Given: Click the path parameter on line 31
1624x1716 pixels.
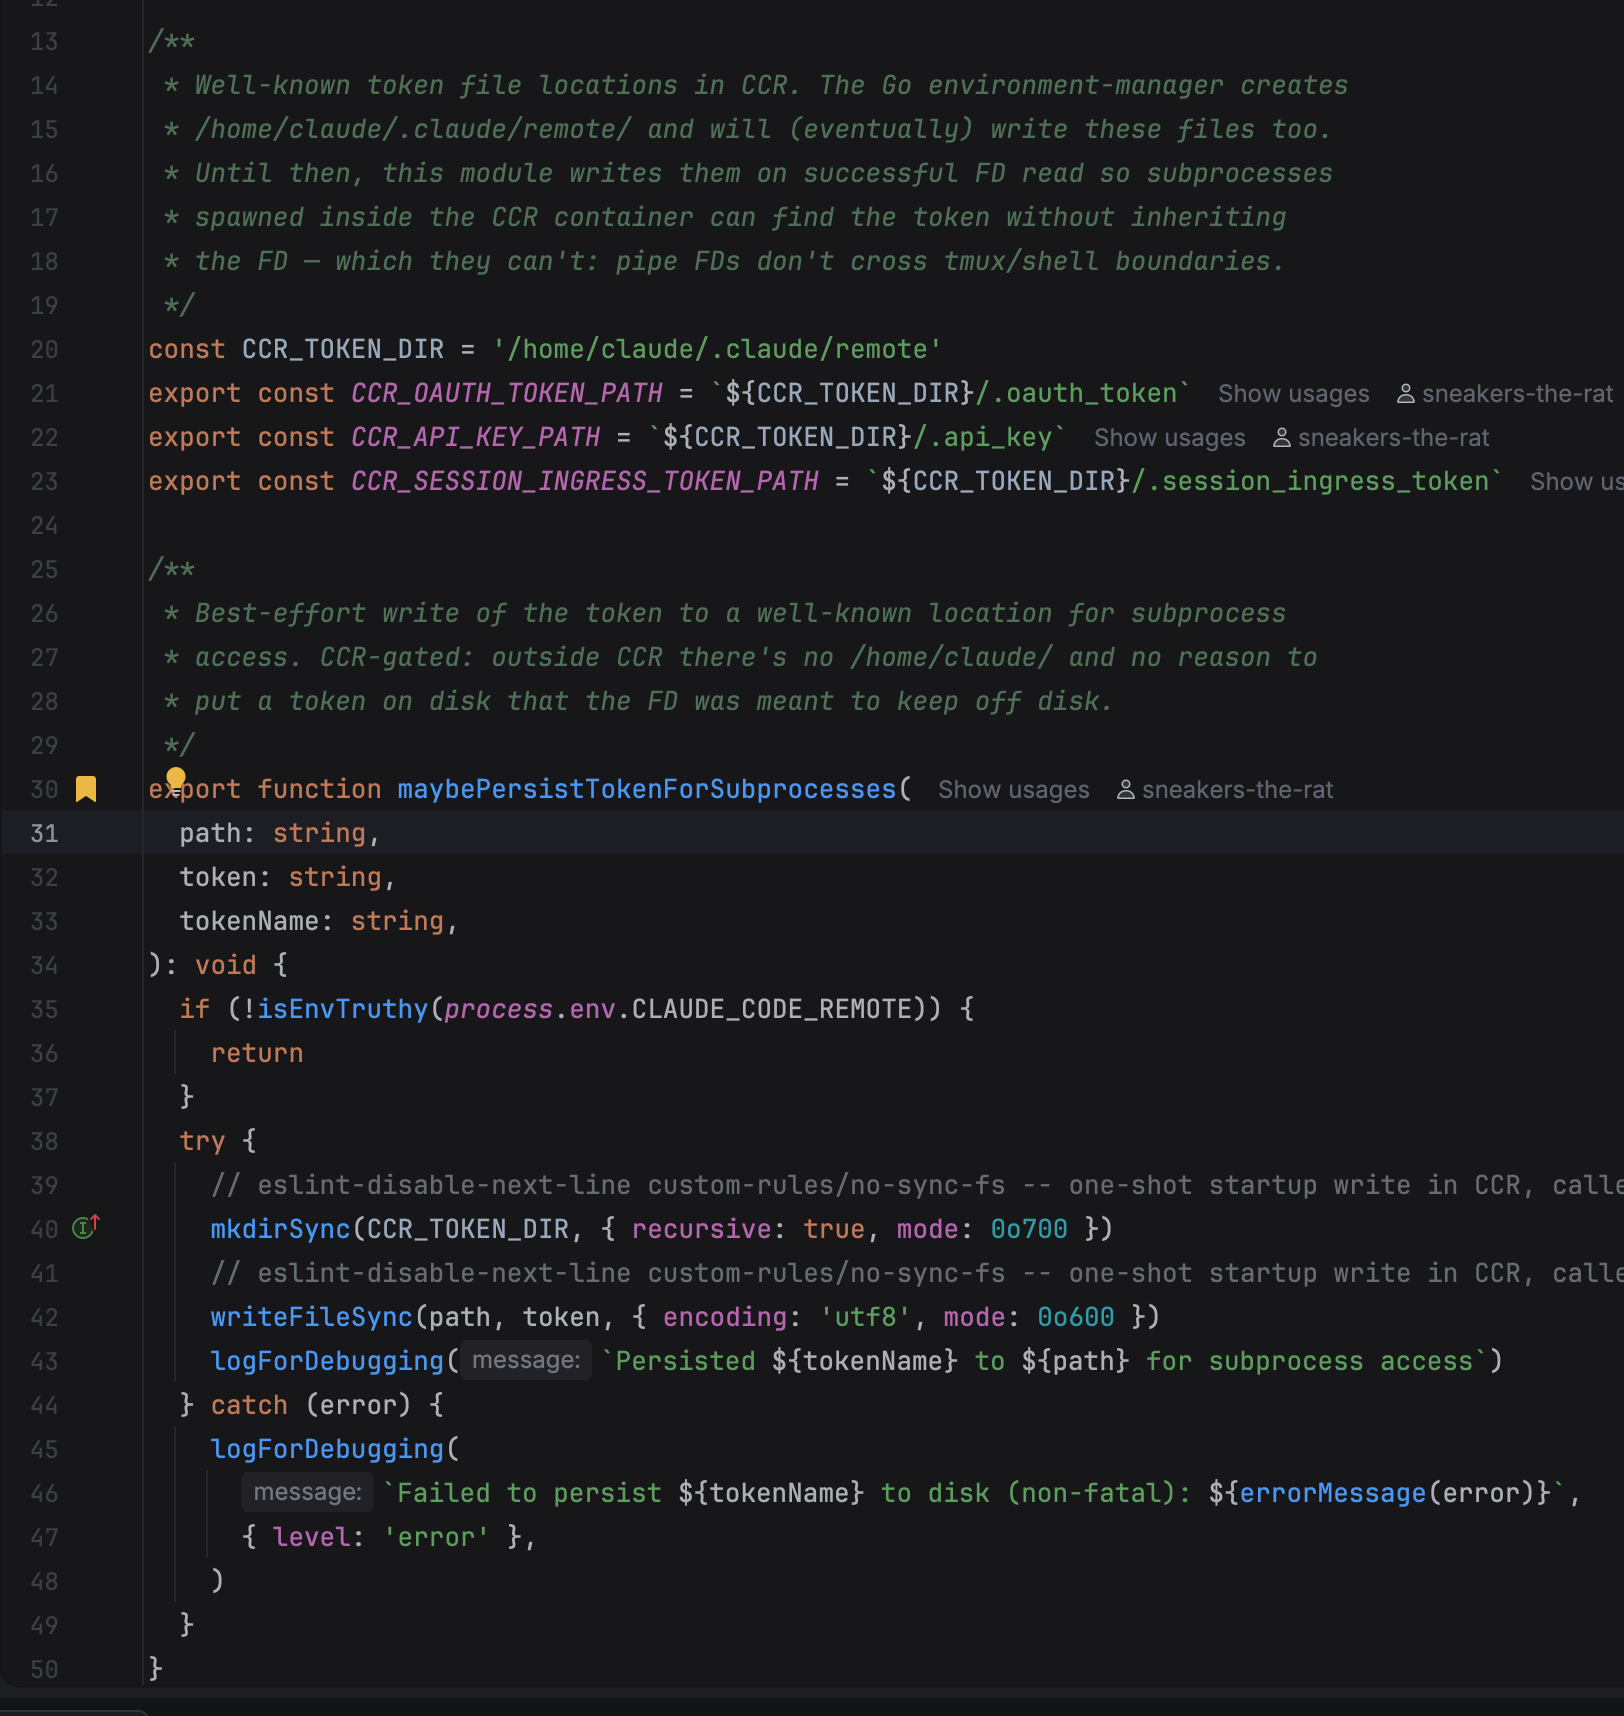Looking at the screenshot, I should (210, 833).
